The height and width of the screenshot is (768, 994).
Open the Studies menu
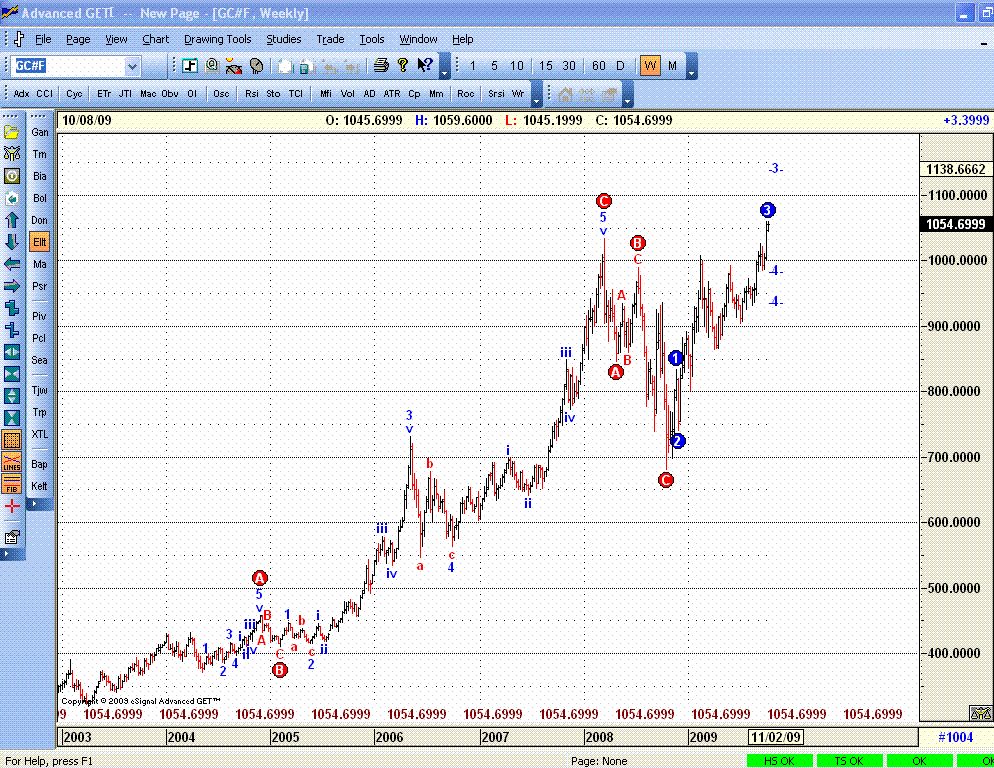[283, 39]
